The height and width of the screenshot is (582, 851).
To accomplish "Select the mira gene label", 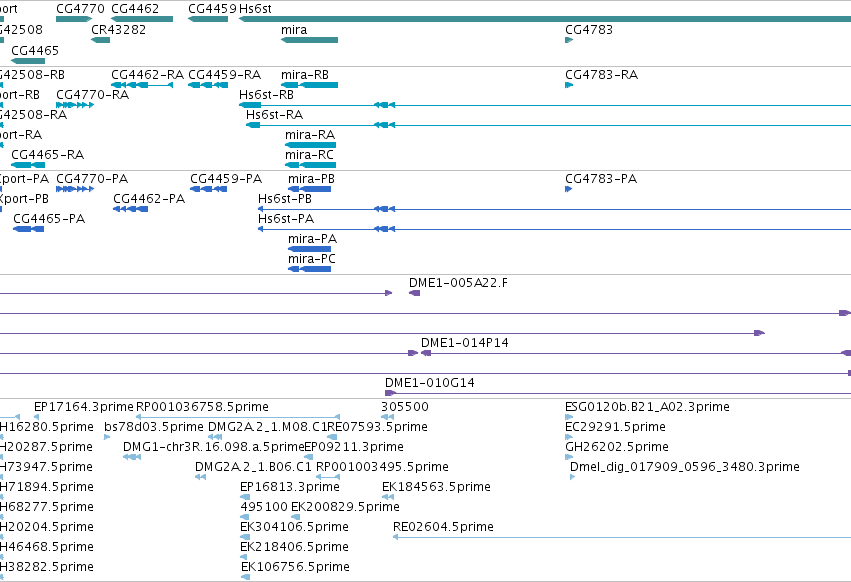I will pos(294,30).
